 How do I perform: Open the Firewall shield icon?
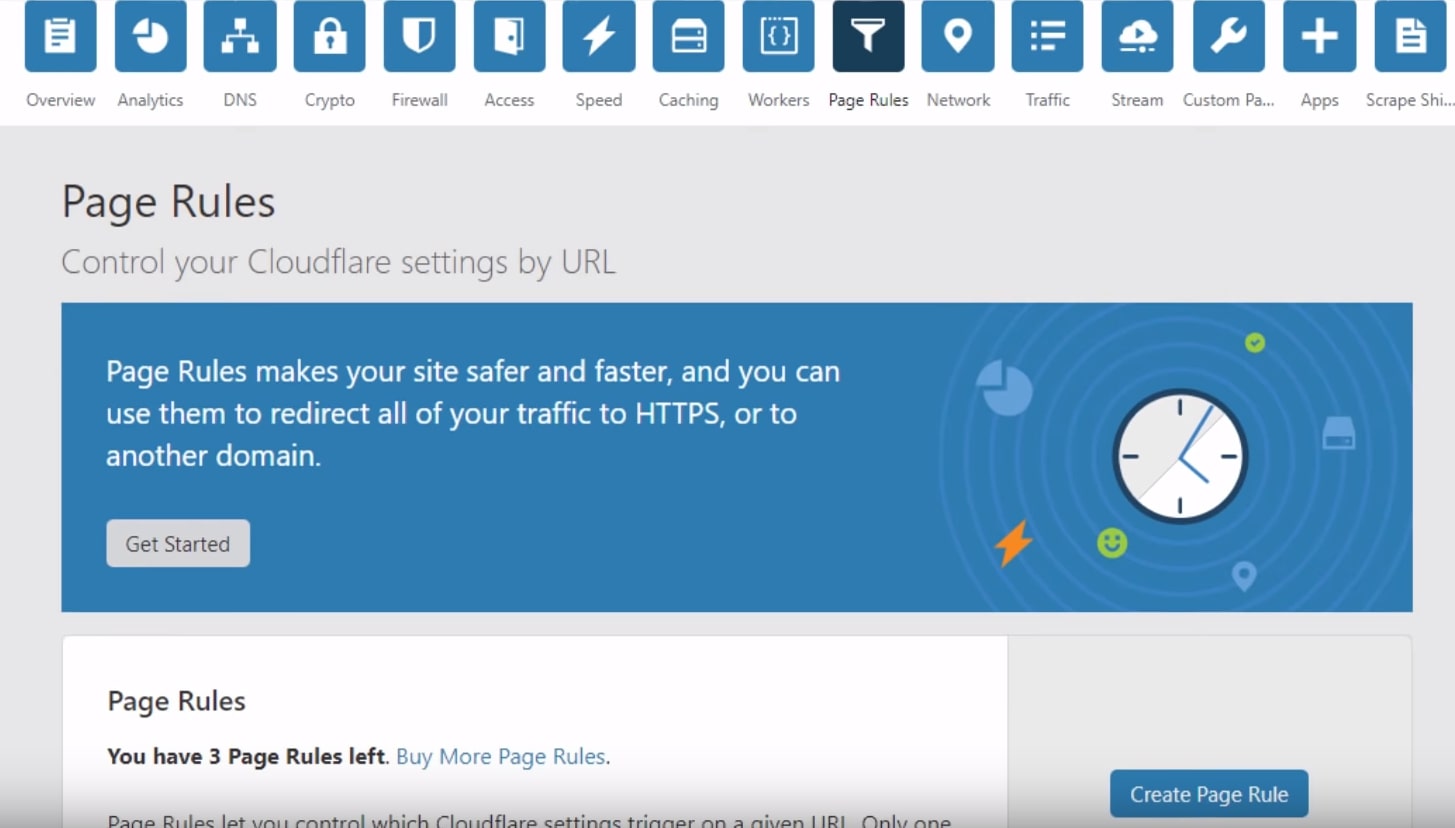tap(419, 36)
